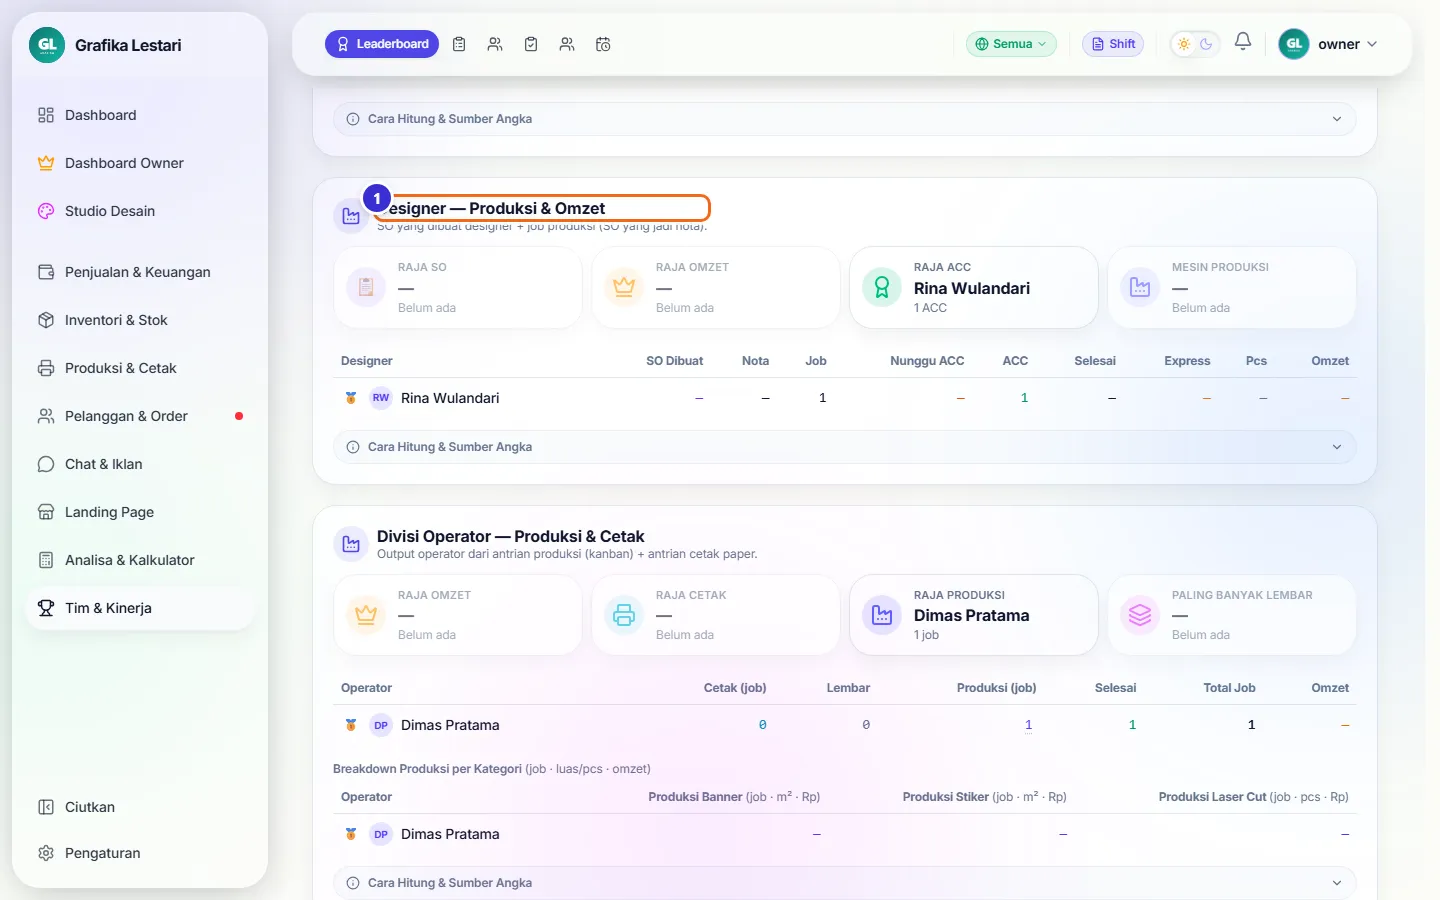
Task: Click the Grafika Lestari logo
Action: [x=47, y=45]
